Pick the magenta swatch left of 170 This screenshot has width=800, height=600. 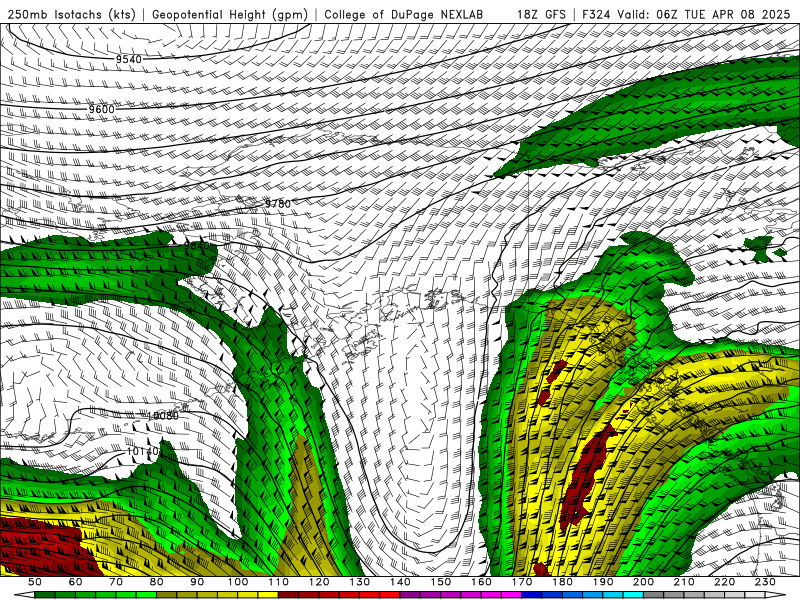point(511,595)
